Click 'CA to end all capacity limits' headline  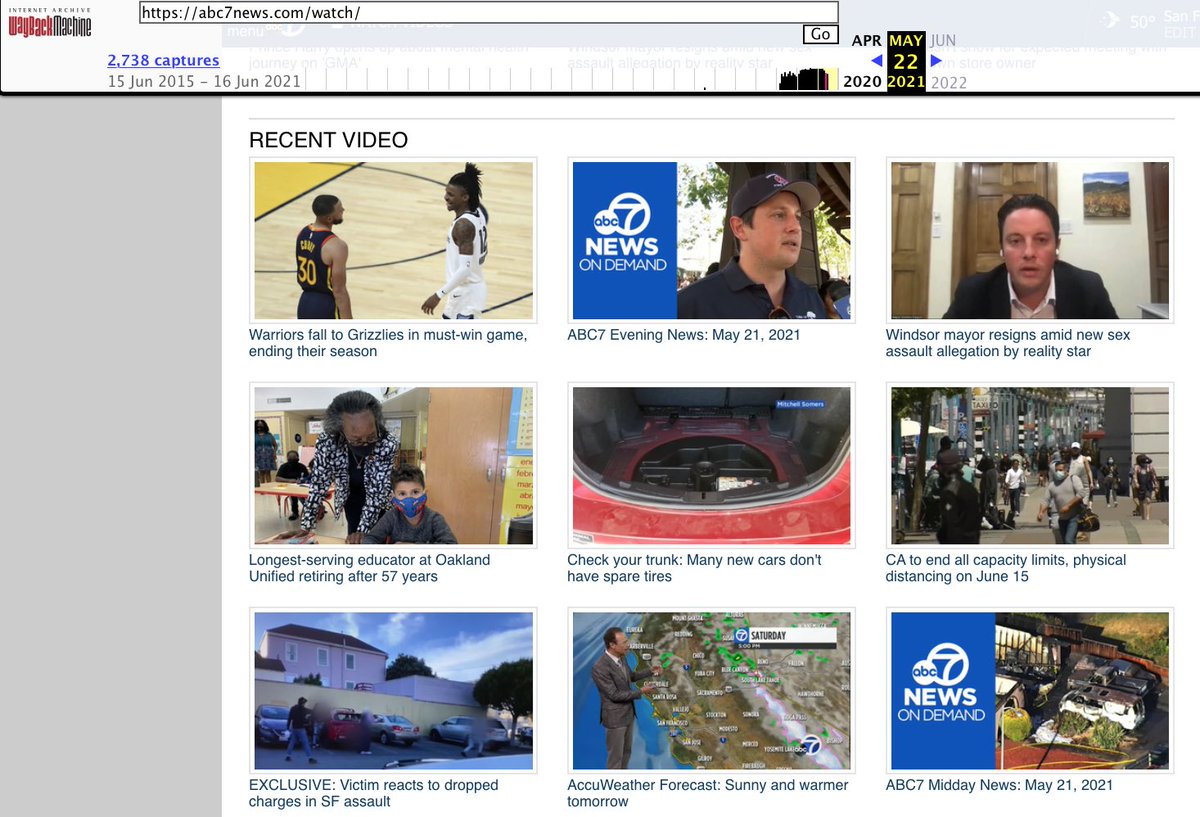click(x=1006, y=568)
